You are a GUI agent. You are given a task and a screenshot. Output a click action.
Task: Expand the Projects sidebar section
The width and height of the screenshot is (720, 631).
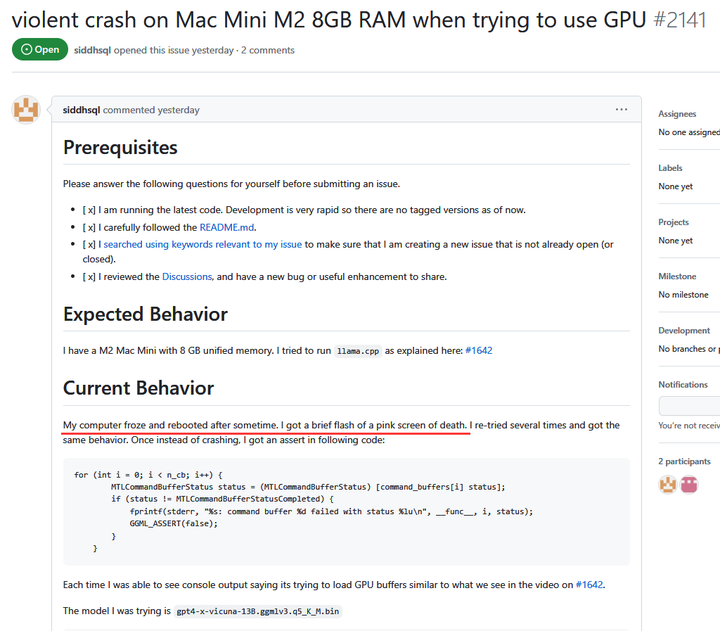coord(673,222)
